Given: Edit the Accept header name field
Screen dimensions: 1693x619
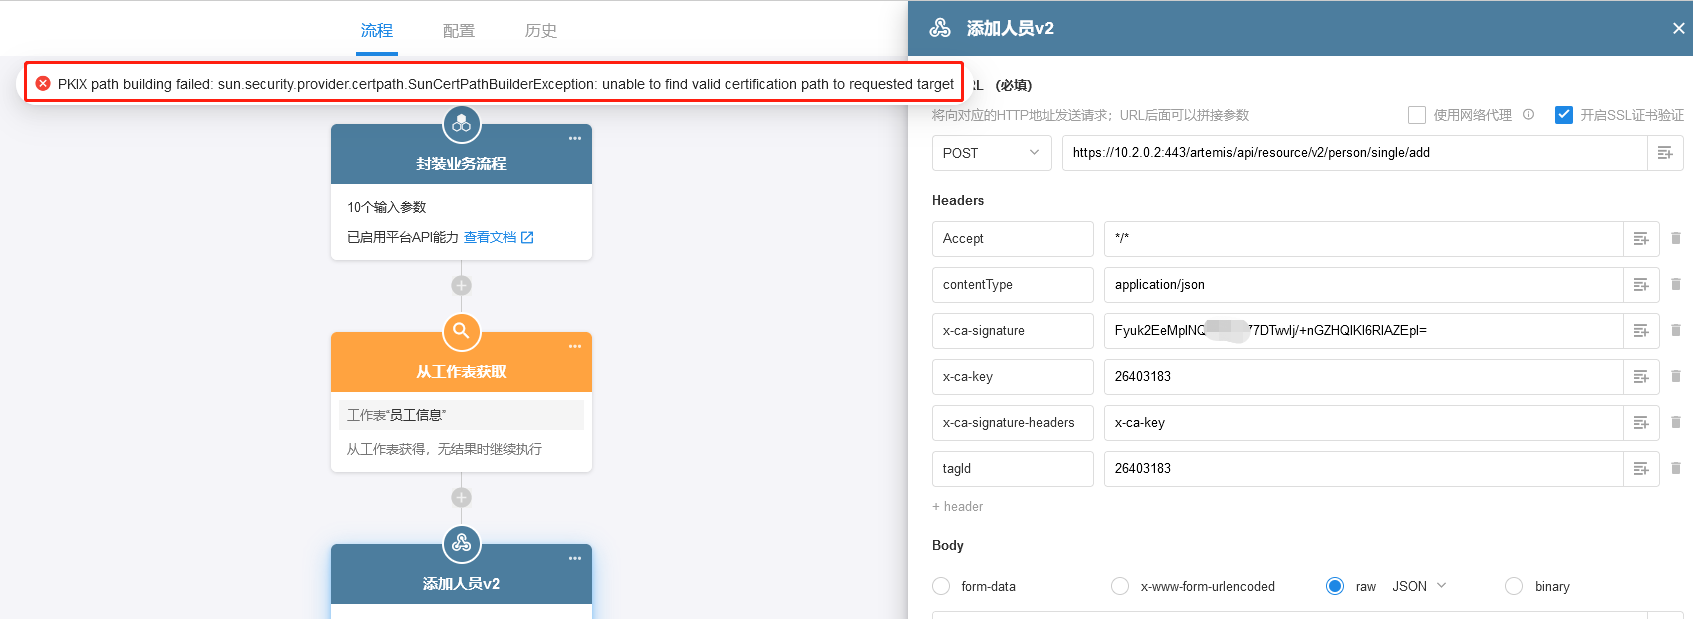Looking at the screenshot, I should tap(1012, 239).
